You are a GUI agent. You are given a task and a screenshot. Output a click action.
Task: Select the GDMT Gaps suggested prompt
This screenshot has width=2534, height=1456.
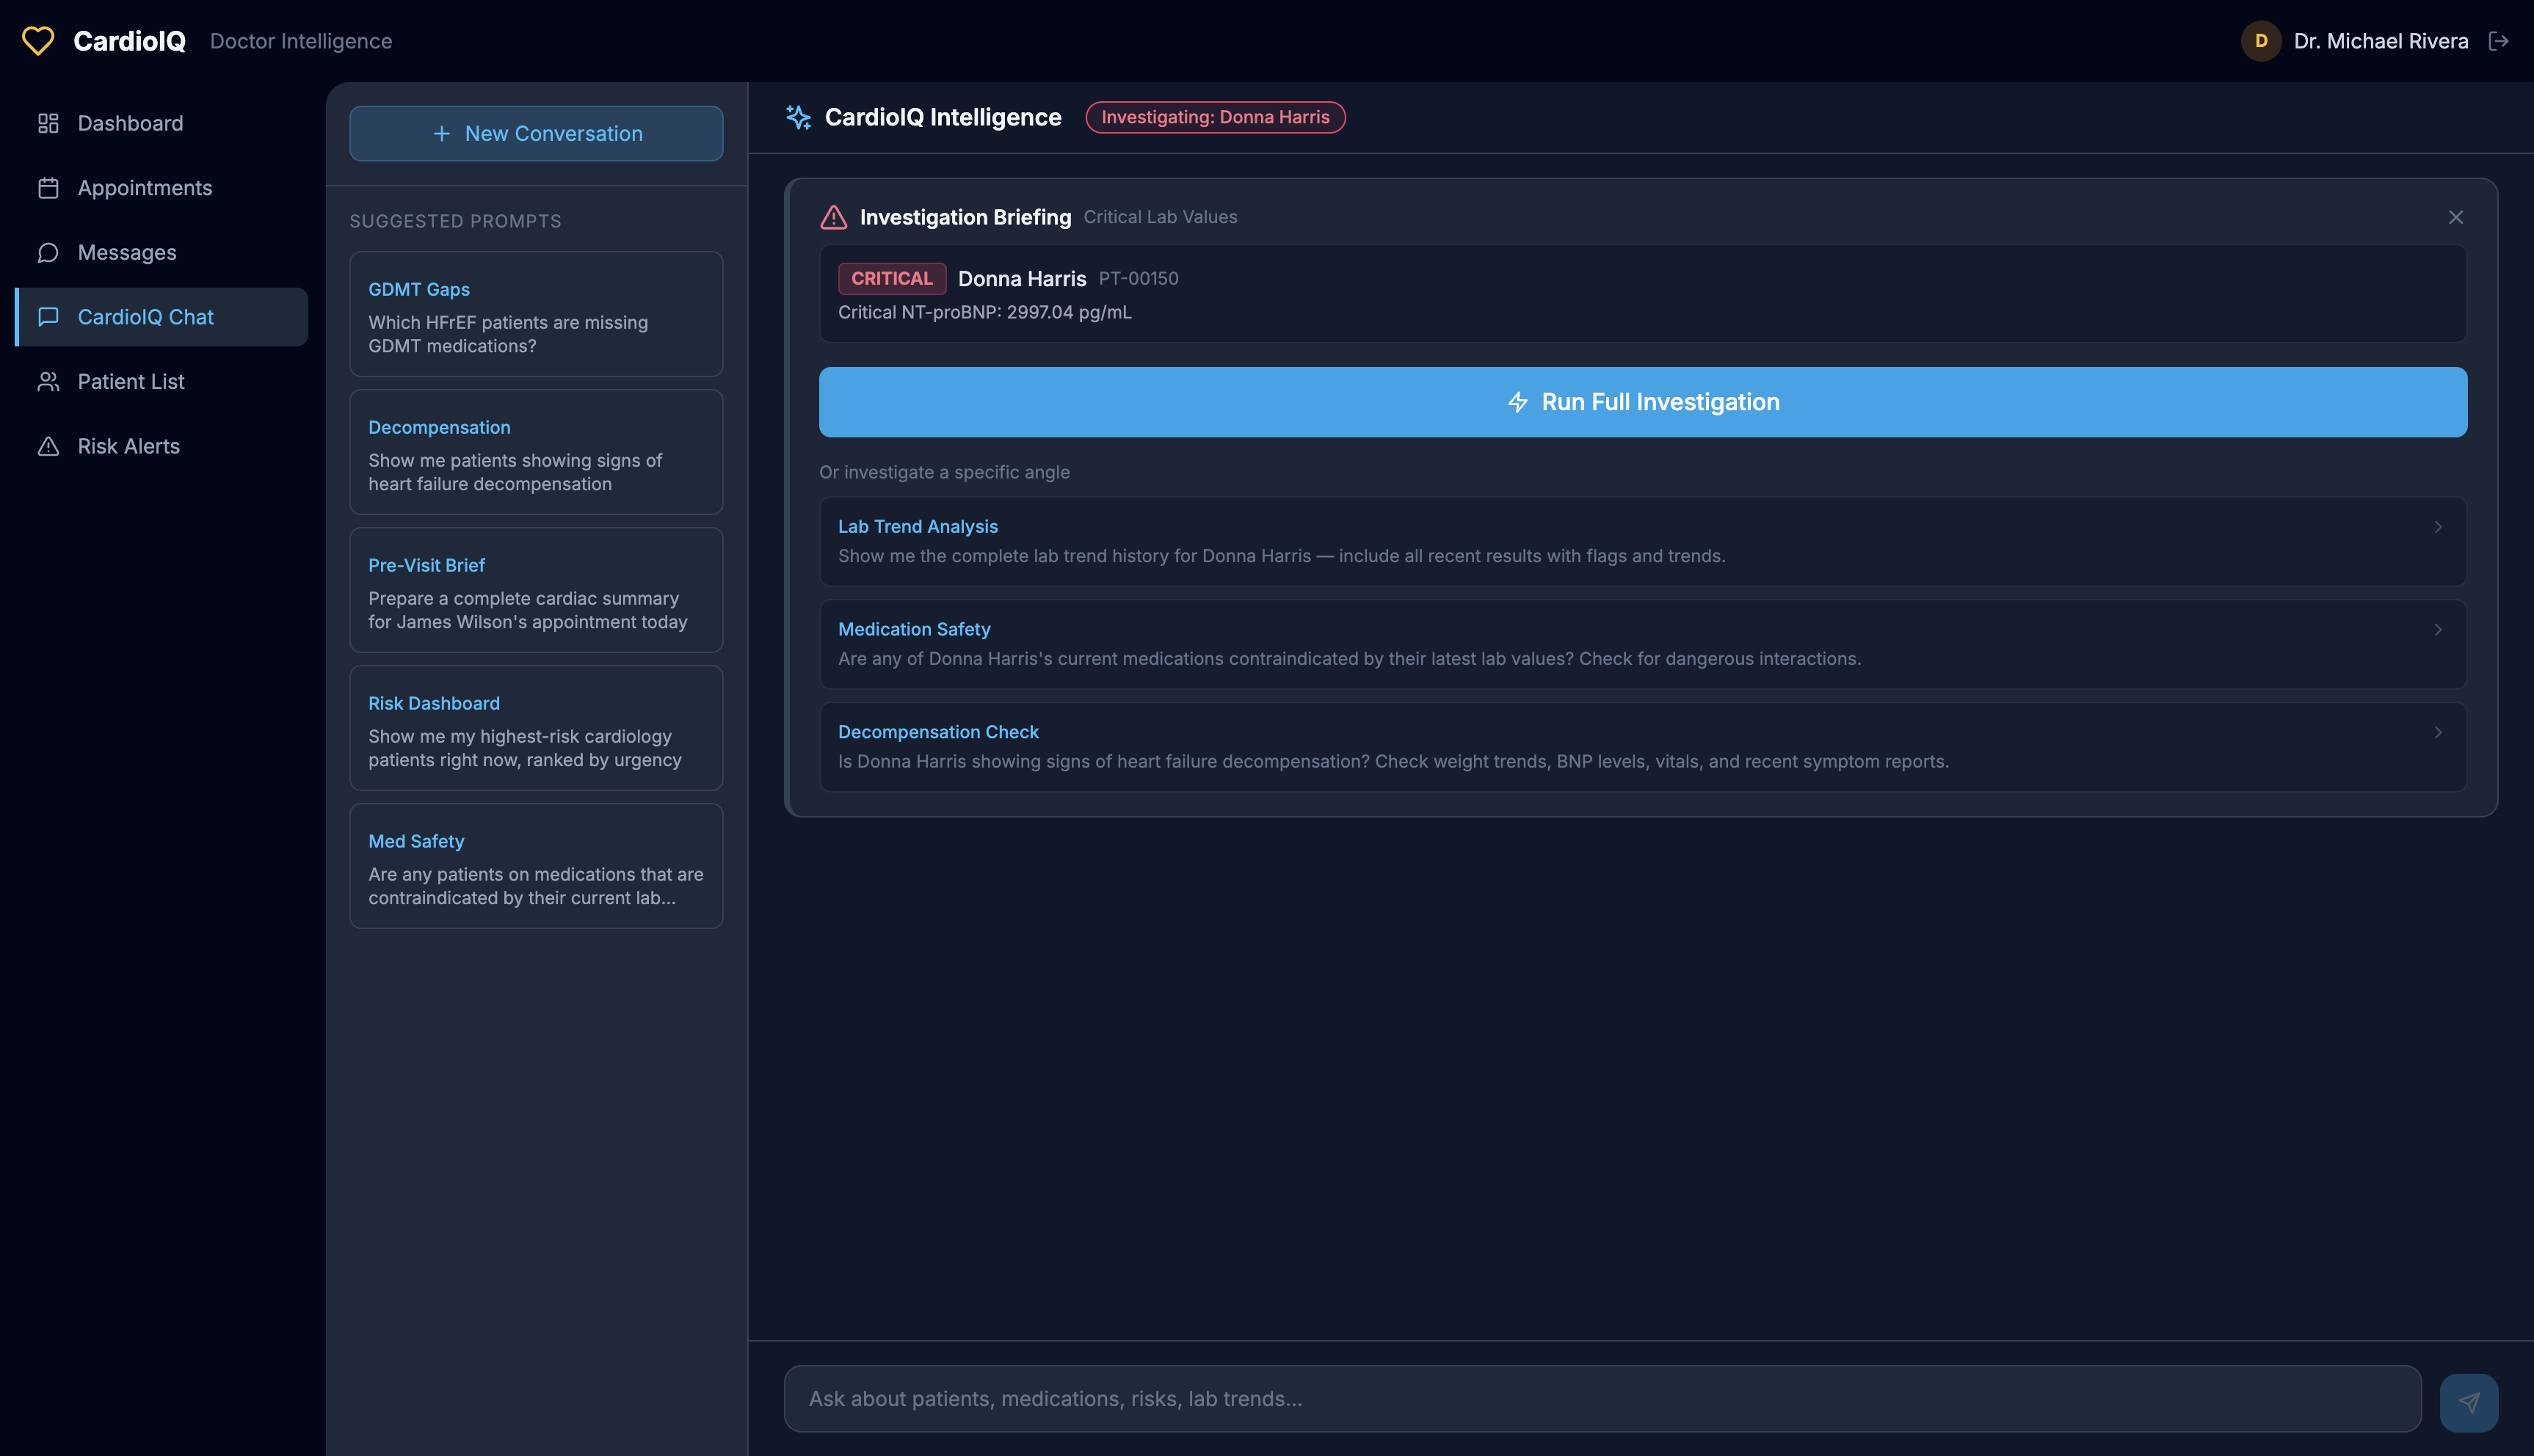coord(536,314)
